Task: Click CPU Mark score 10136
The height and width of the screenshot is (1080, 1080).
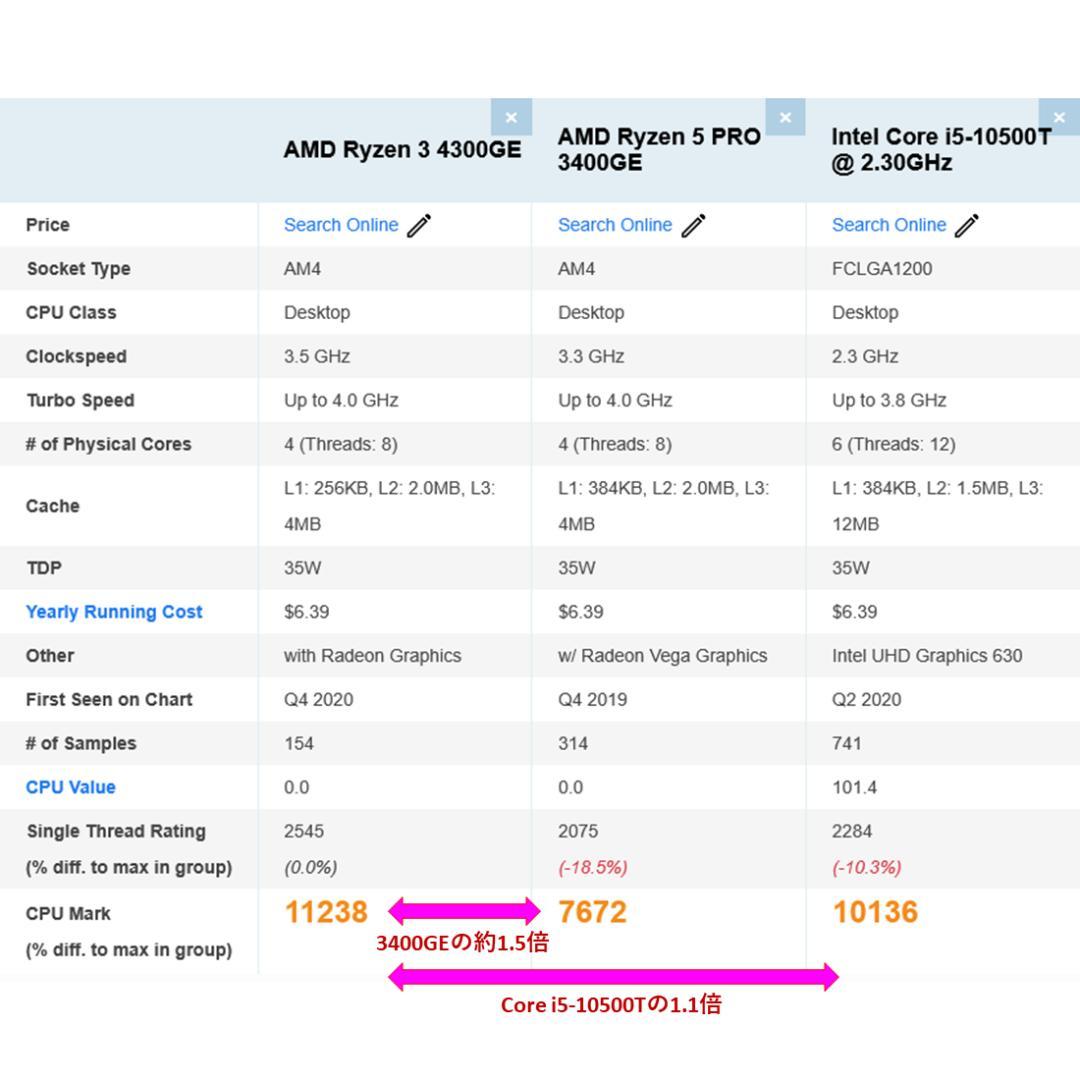Action: click(x=875, y=912)
